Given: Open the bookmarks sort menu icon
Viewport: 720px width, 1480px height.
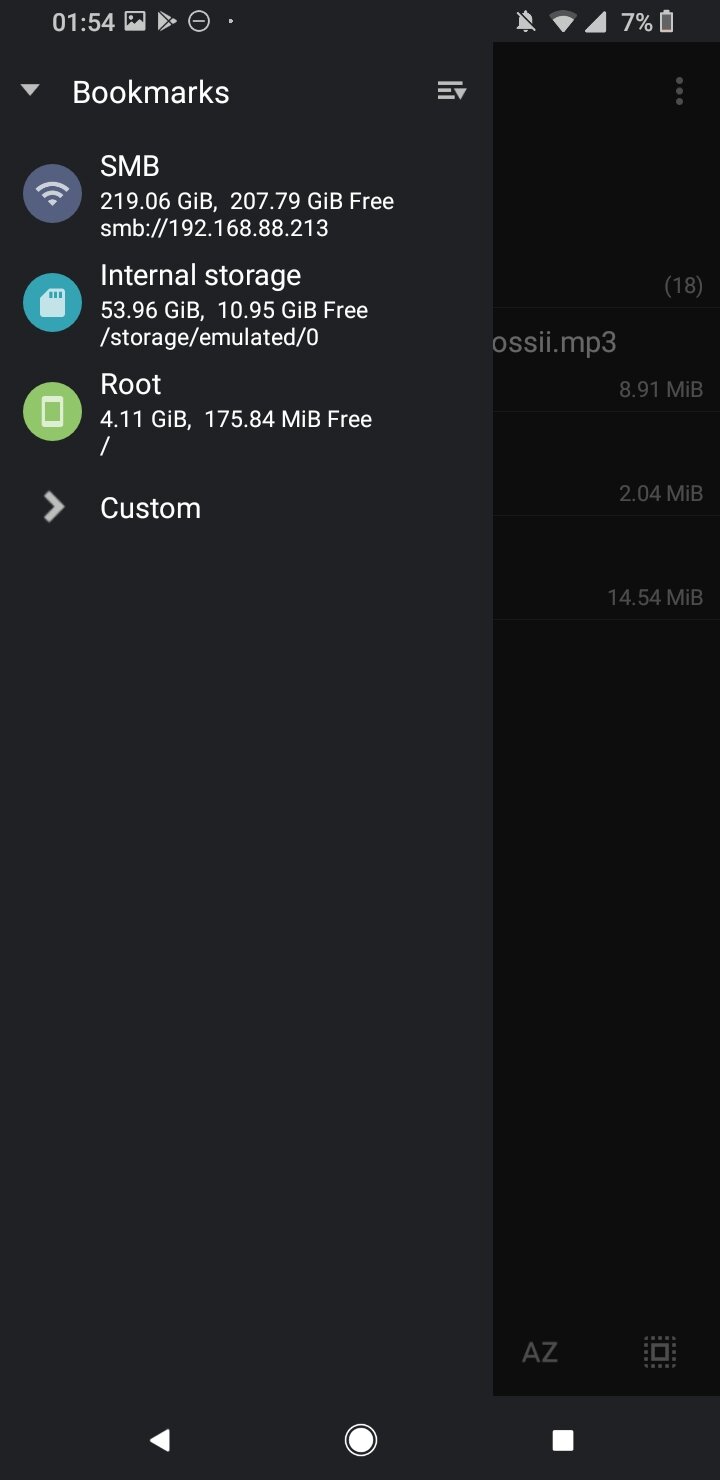Looking at the screenshot, I should [x=452, y=91].
